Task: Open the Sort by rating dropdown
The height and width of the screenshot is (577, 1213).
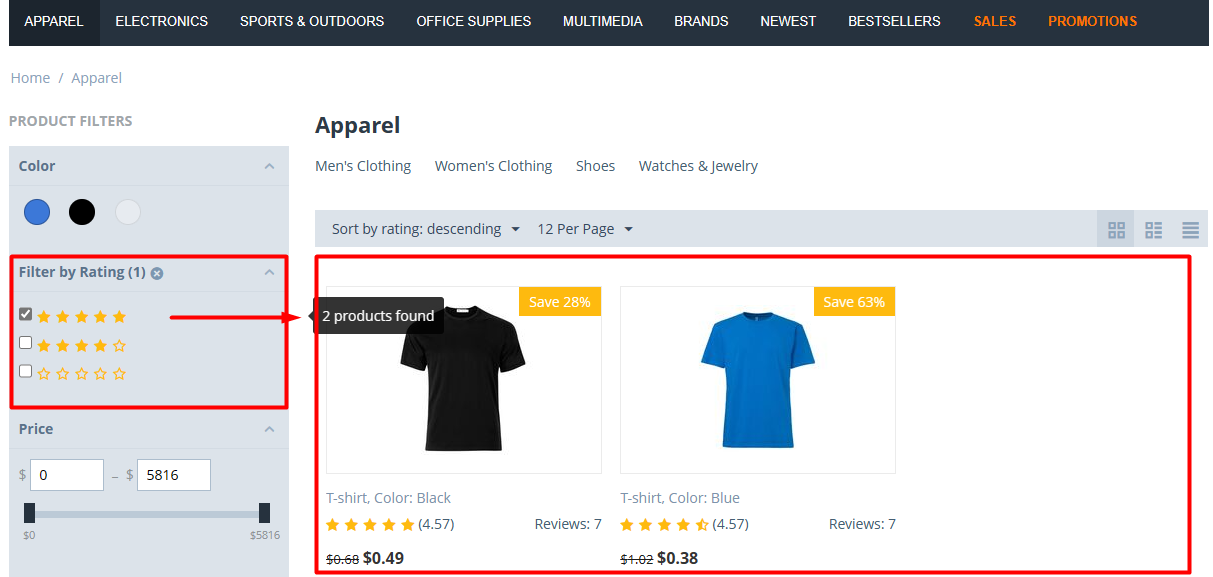Action: point(426,229)
